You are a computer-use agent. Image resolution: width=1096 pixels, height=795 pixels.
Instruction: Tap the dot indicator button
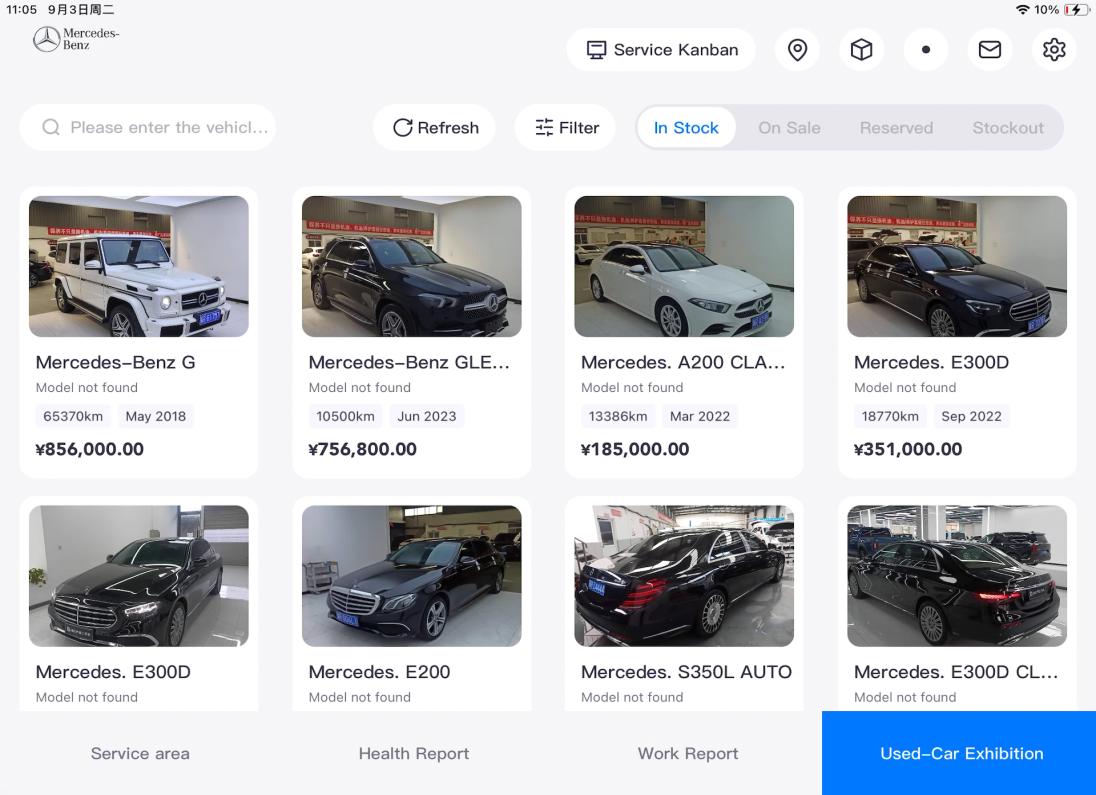[925, 50]
